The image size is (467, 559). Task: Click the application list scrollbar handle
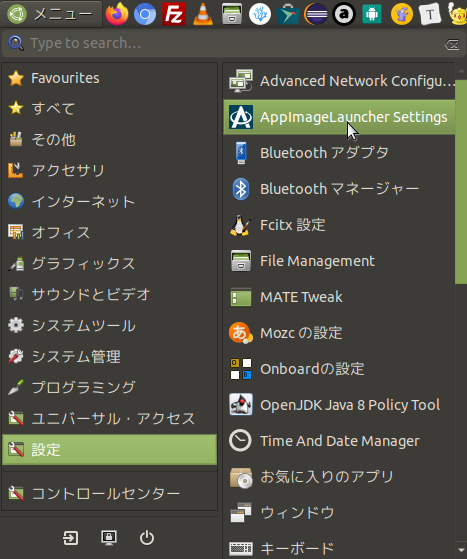click(x=461, y=182)
